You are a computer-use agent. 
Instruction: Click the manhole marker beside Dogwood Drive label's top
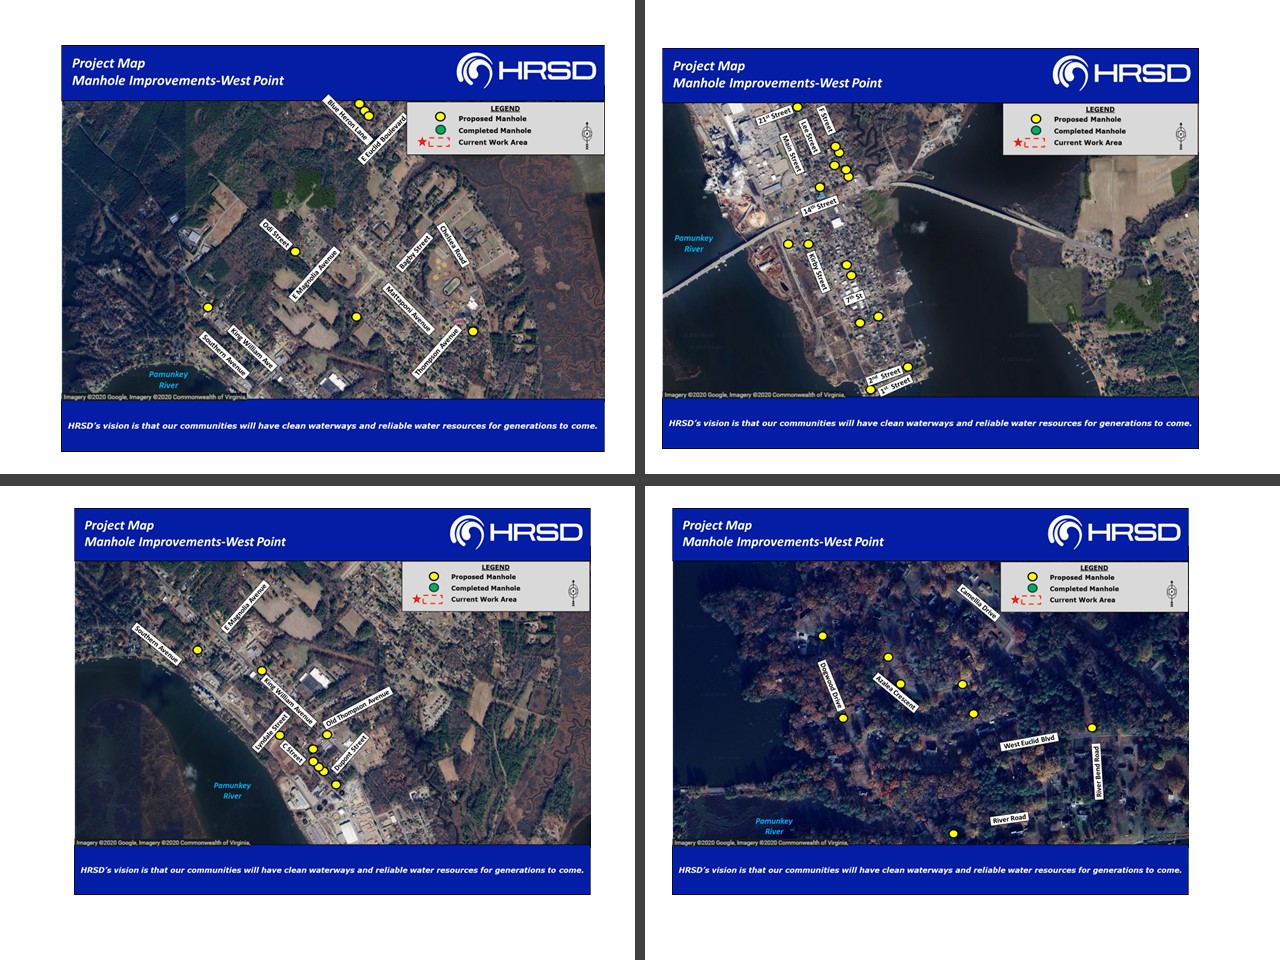coord(823,636)
